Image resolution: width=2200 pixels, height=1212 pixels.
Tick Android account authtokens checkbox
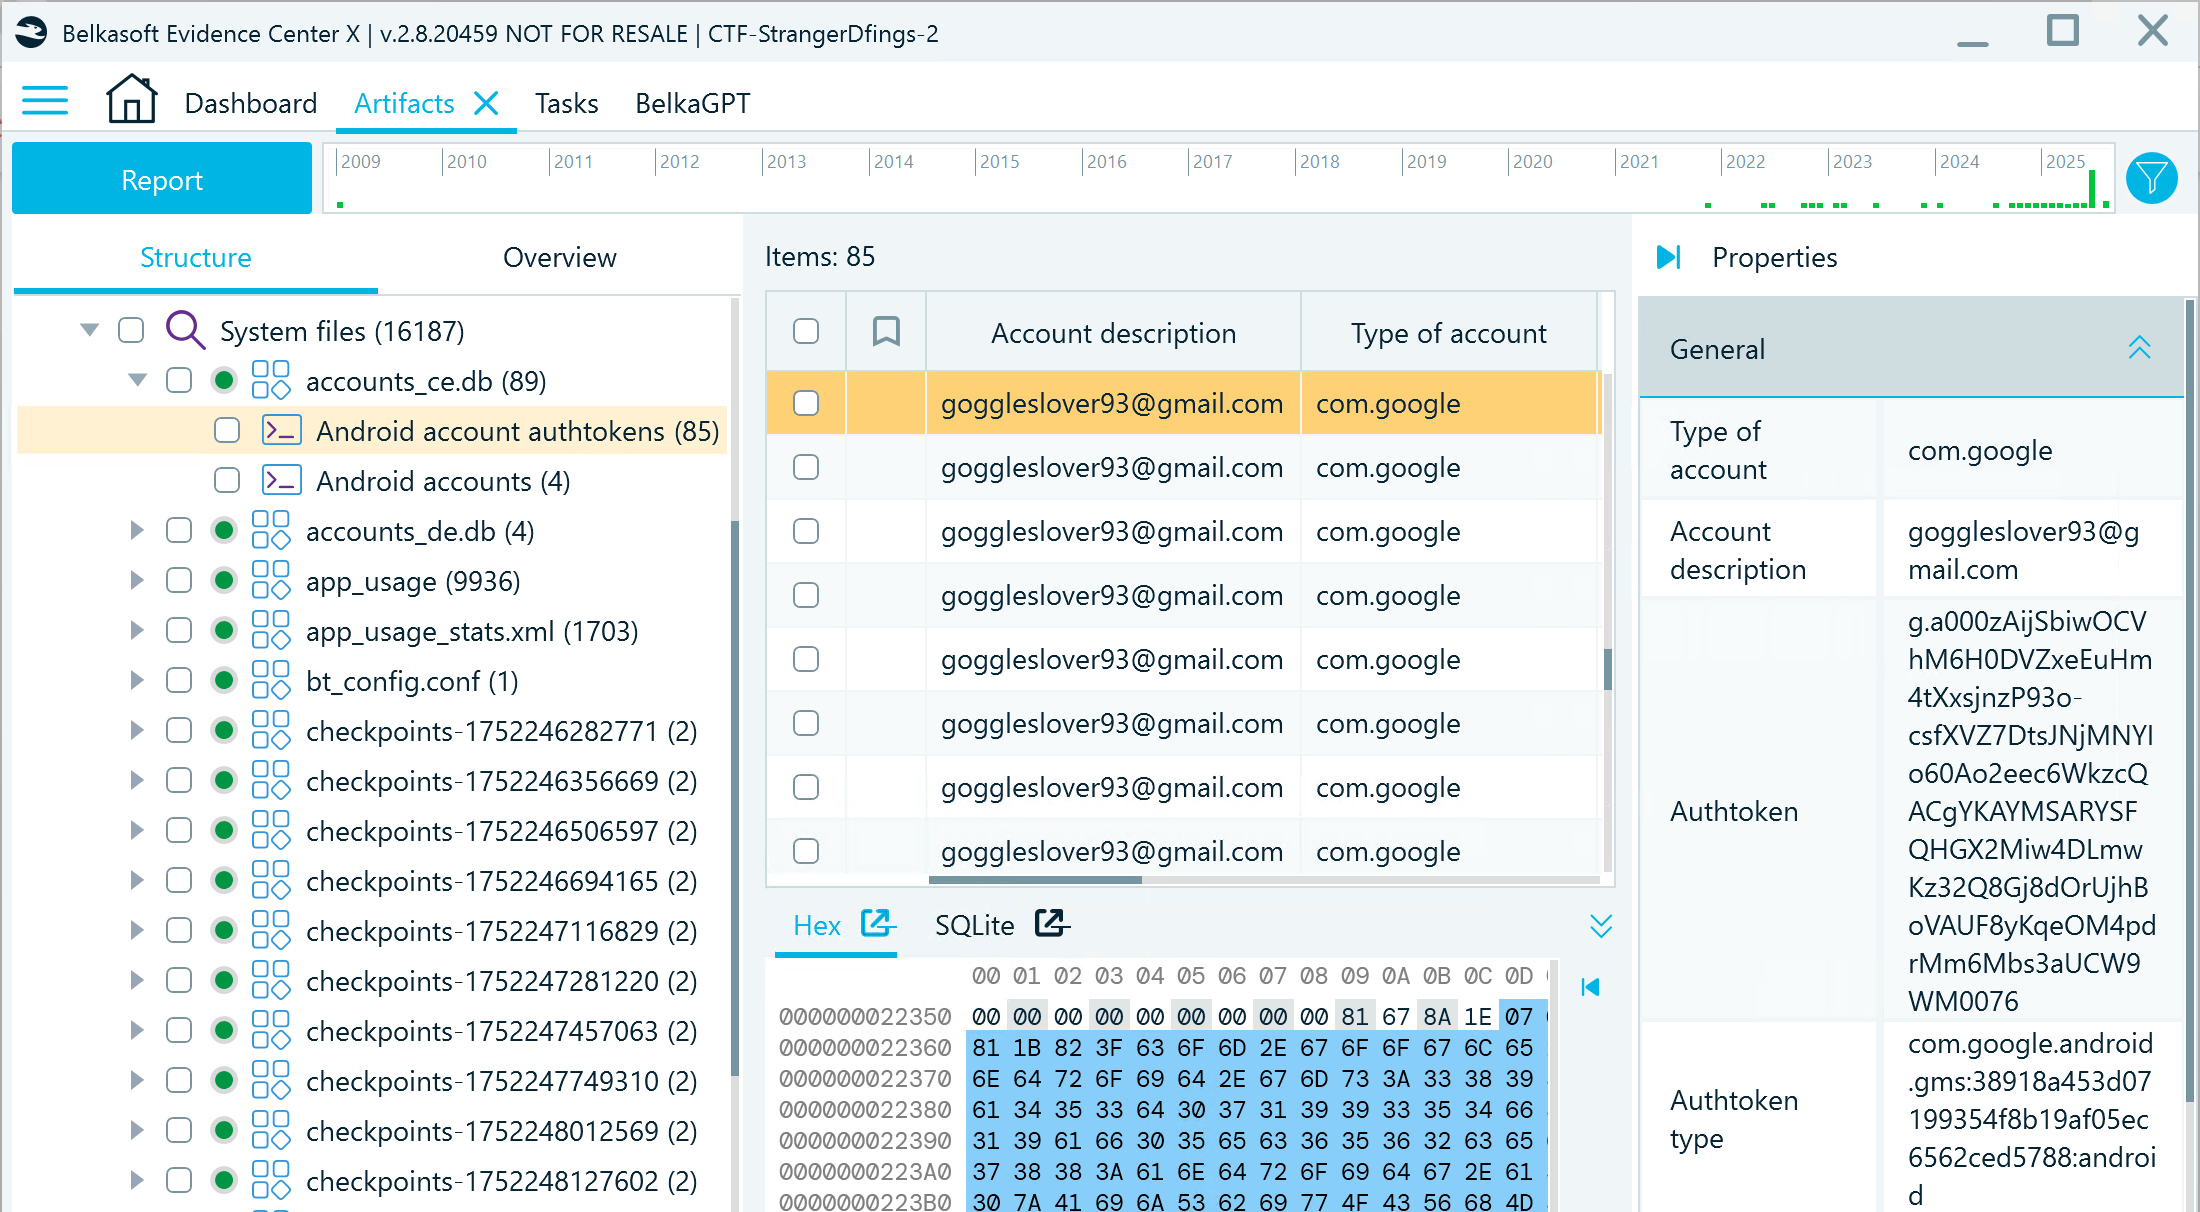pos(227,430)
